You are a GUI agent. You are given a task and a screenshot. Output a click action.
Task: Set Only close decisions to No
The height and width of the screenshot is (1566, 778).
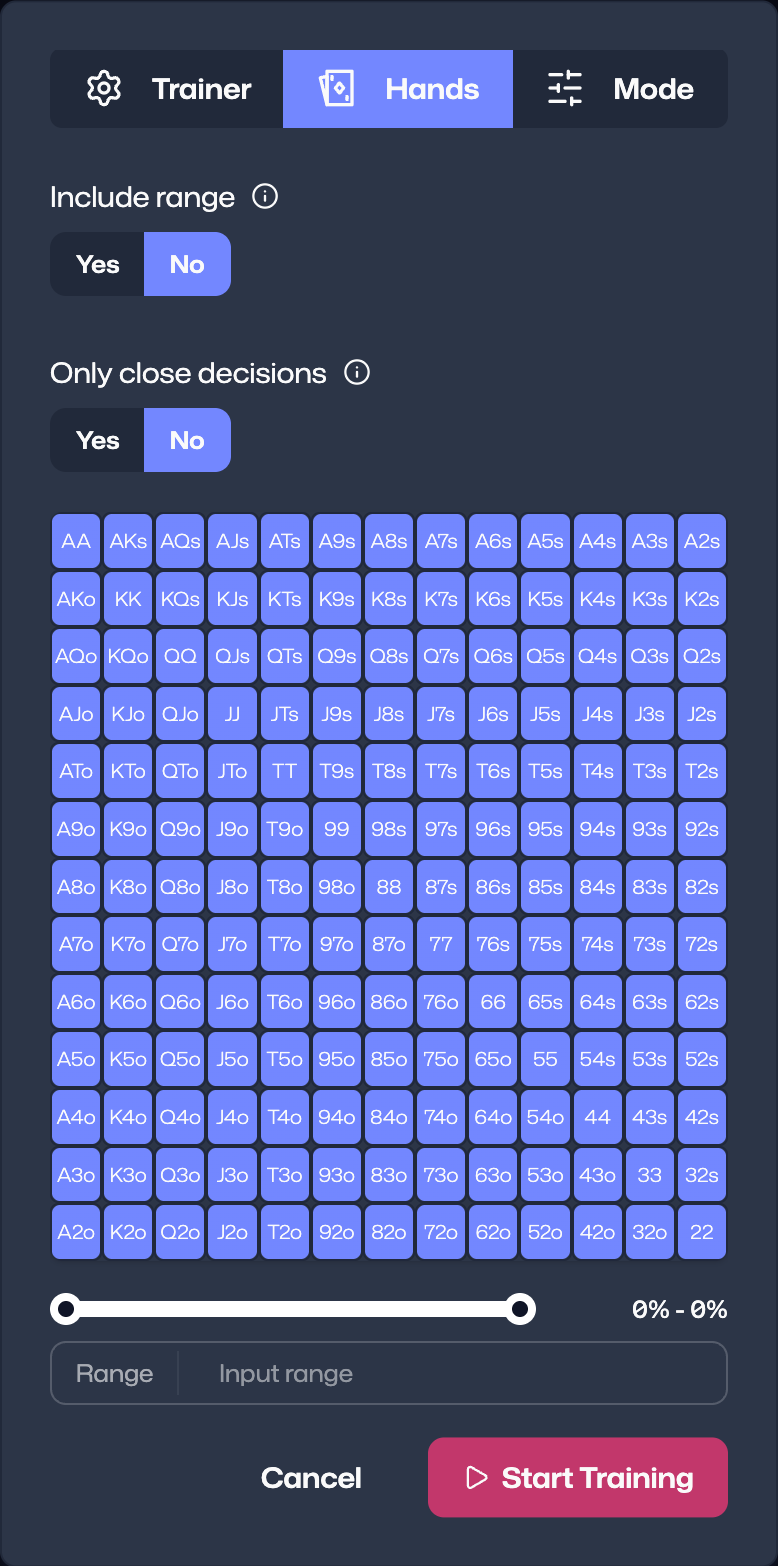point(187,440)
